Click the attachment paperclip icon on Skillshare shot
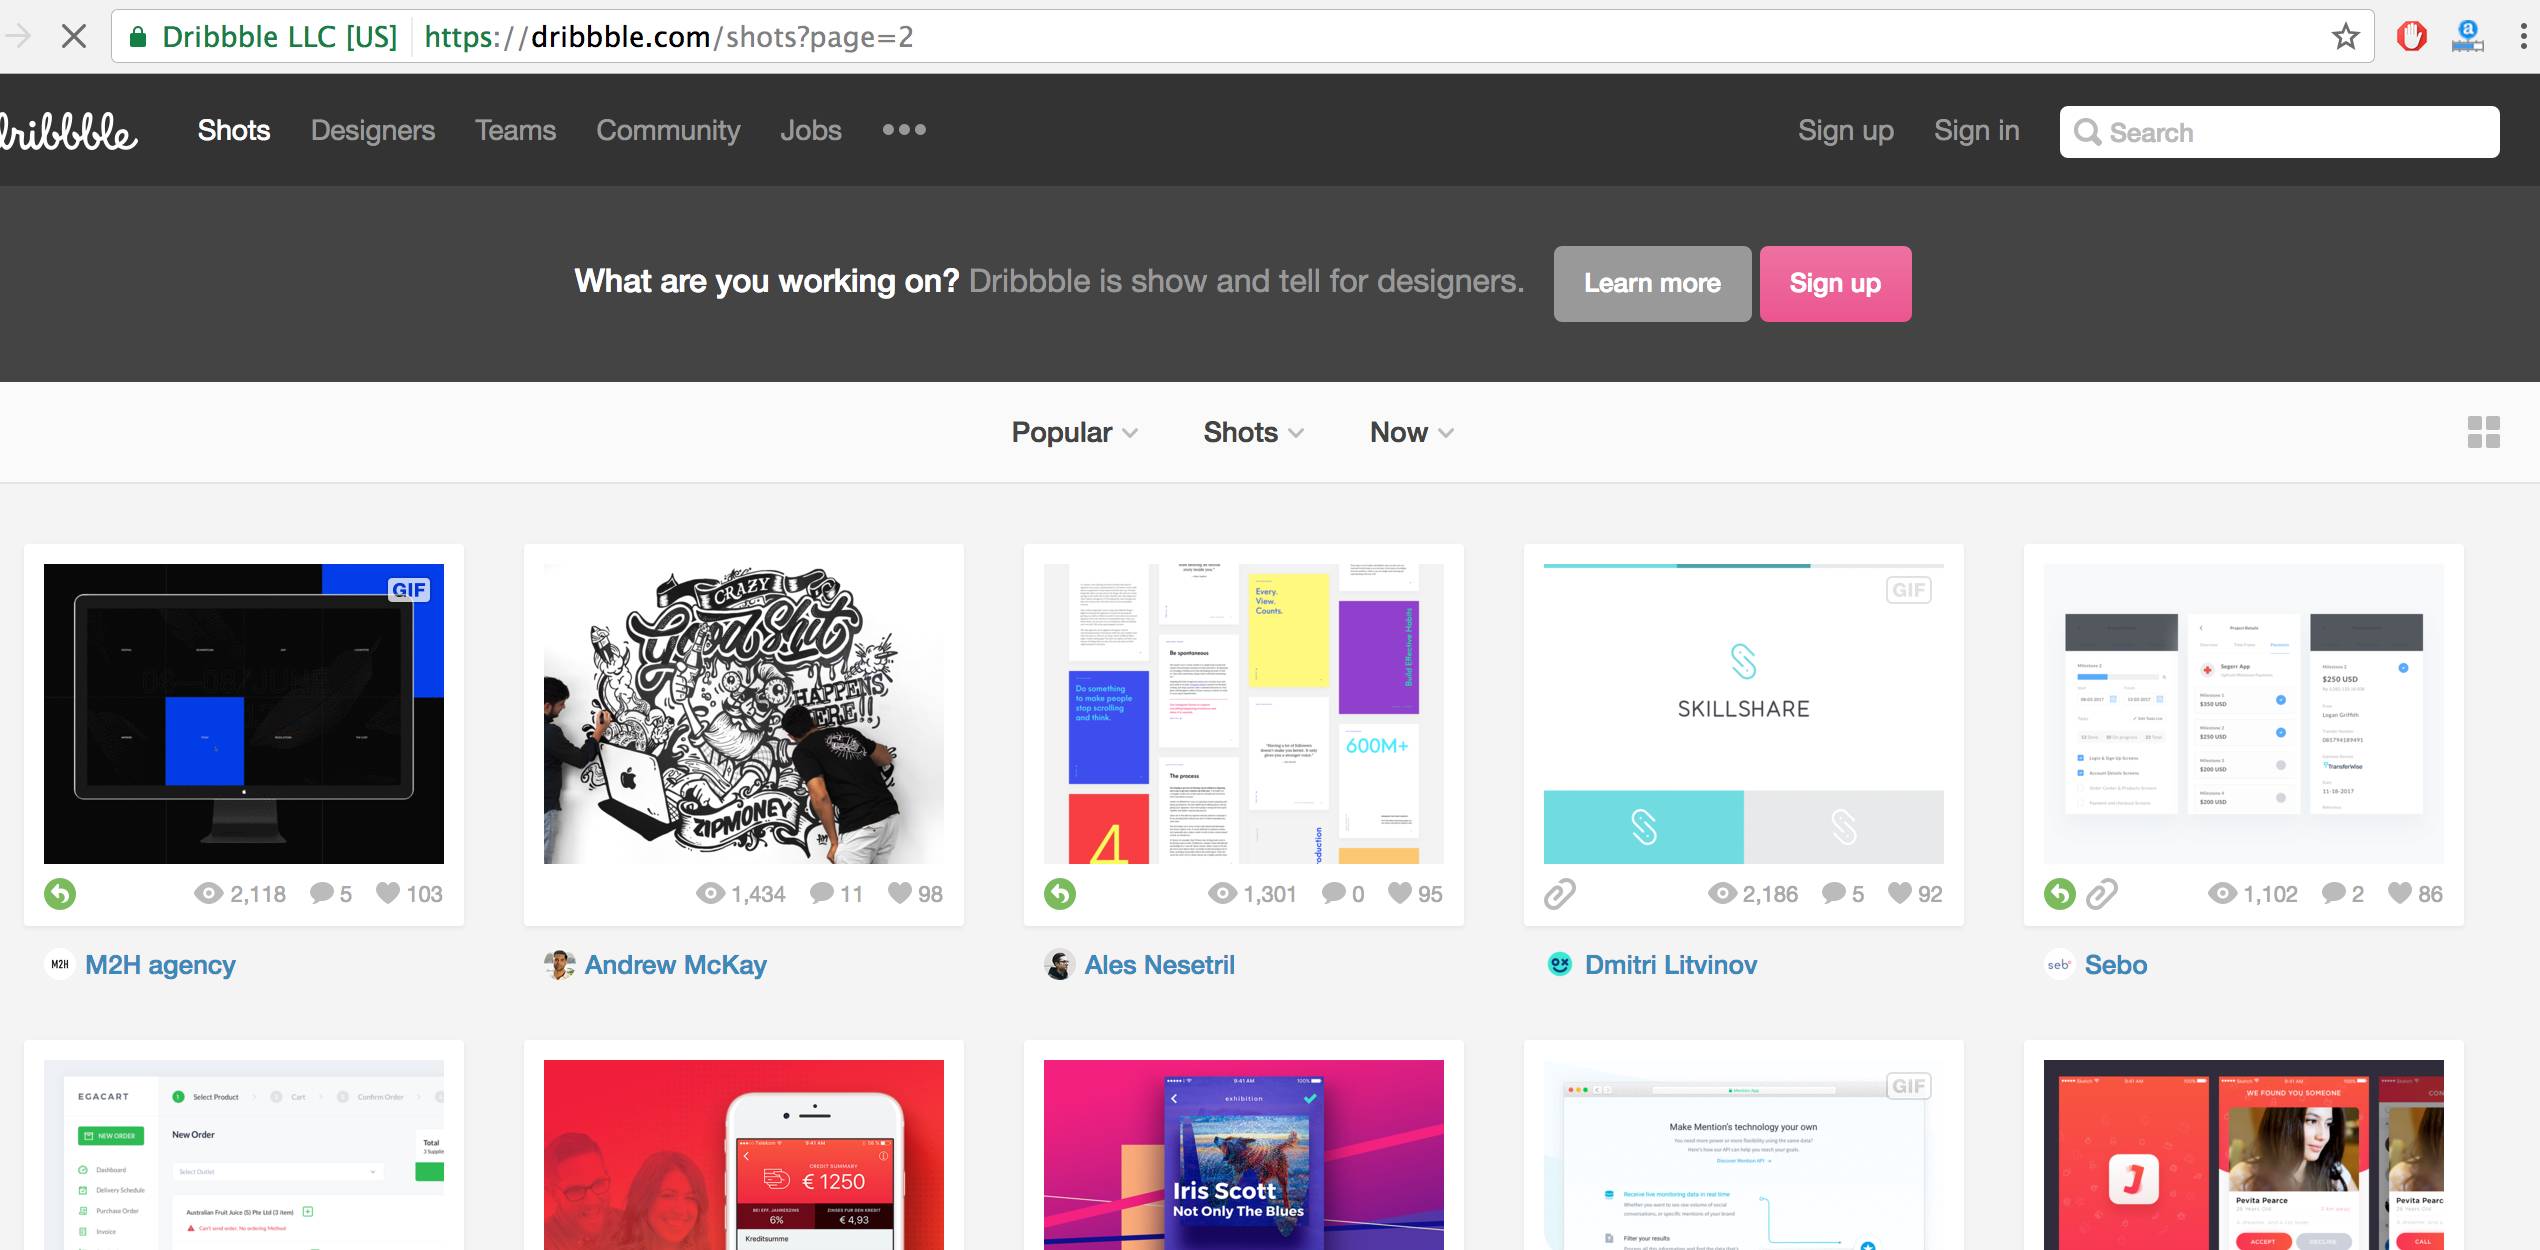 click(1559, 893)
